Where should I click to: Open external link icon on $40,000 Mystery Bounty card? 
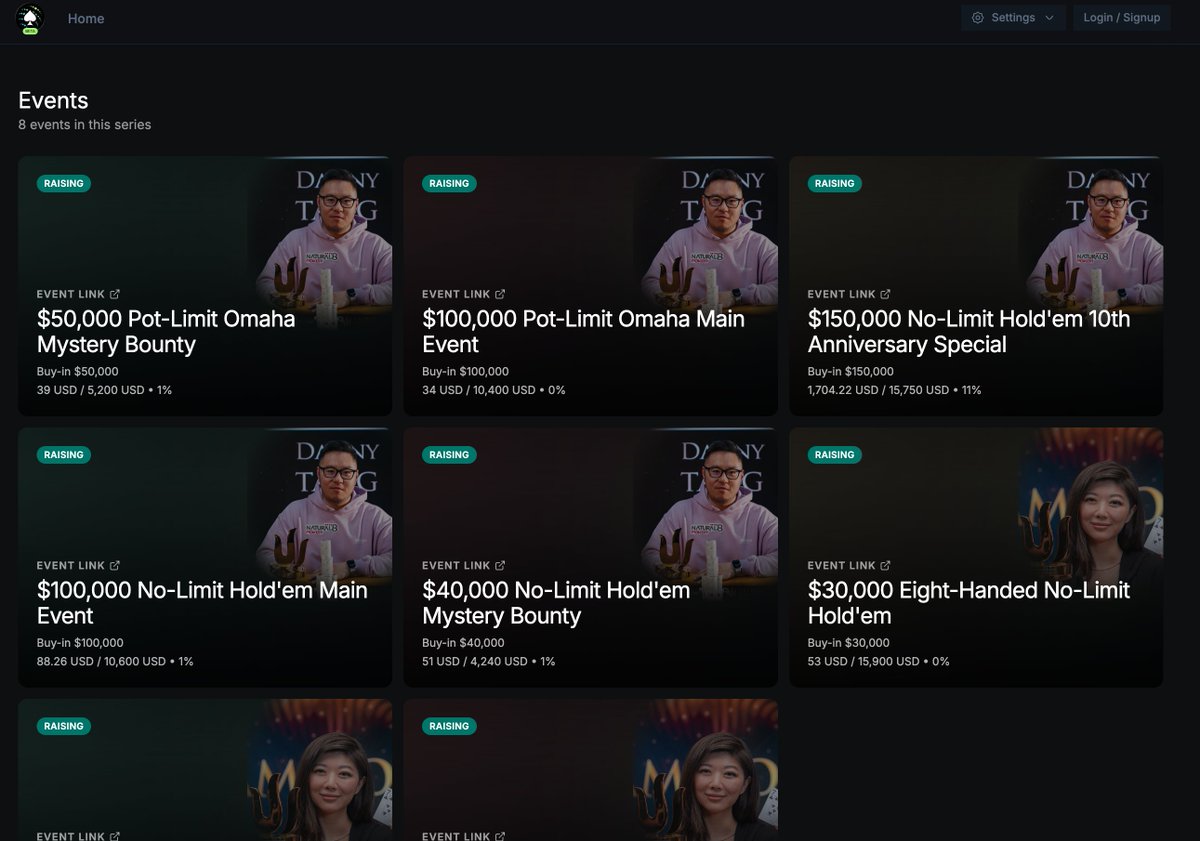[500, 565]
